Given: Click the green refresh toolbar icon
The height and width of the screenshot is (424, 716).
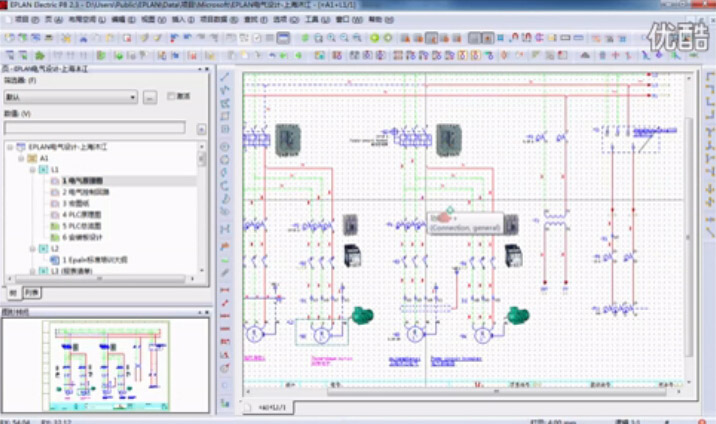Looking at the screenshot, I should pyautogui.click(x=305, y=38).
